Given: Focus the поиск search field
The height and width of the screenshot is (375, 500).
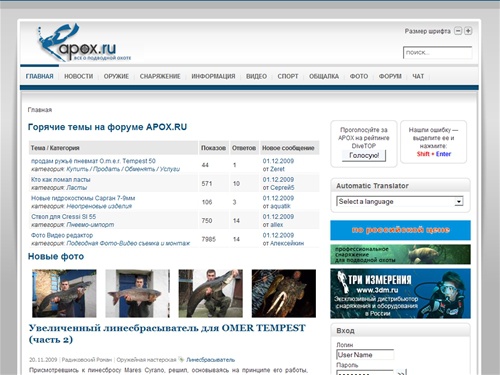Looking at the screenshot, I should click(x=437, y=53).
